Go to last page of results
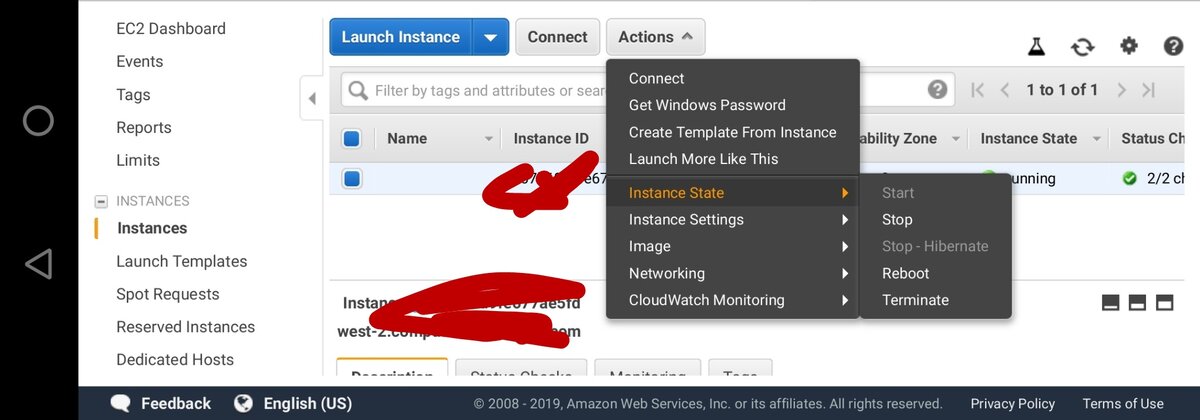Screen dimensions: 1200x420 coord(1149,90)
